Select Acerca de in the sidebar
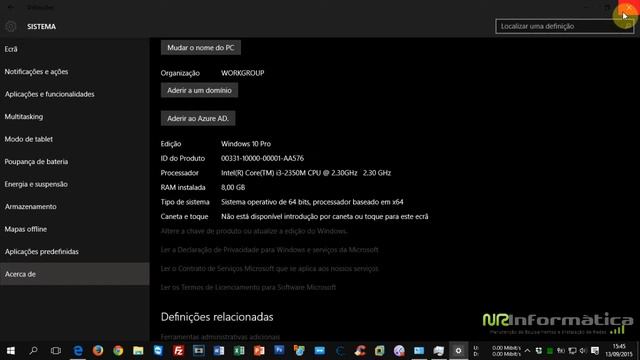This screenshot has width=640, height=360. (74, 274)
